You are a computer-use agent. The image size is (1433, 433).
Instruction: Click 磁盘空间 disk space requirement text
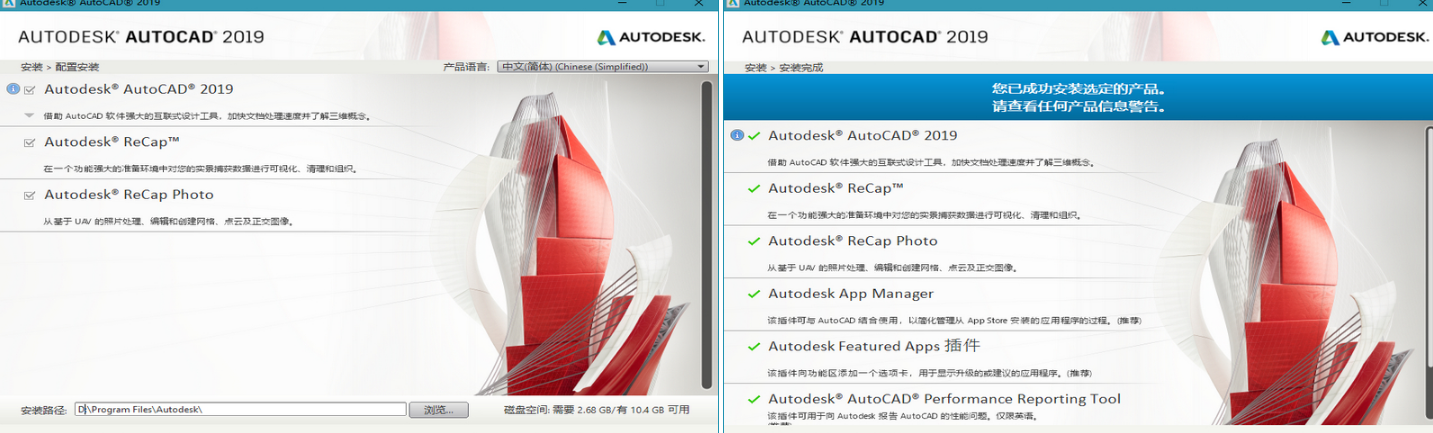pyautogui.click(x=597, y=410)
